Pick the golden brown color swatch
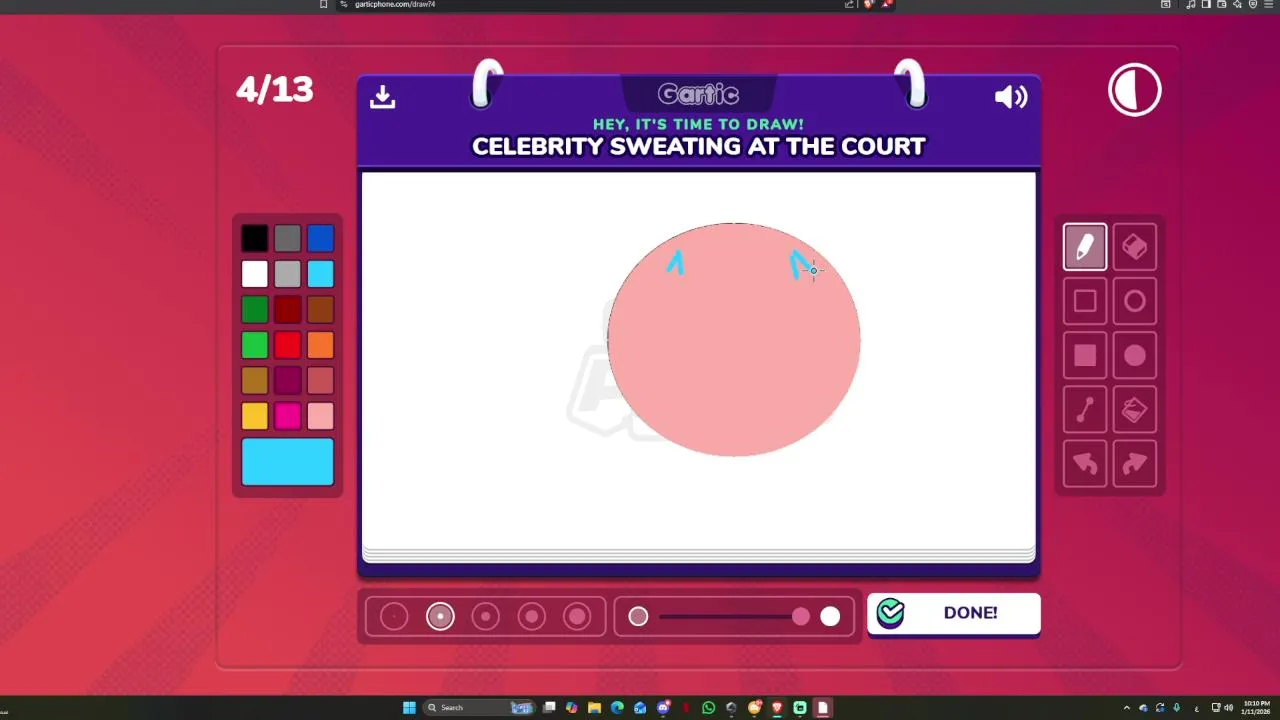This screenshot has height=720, width=1280. tap(254, 381)
